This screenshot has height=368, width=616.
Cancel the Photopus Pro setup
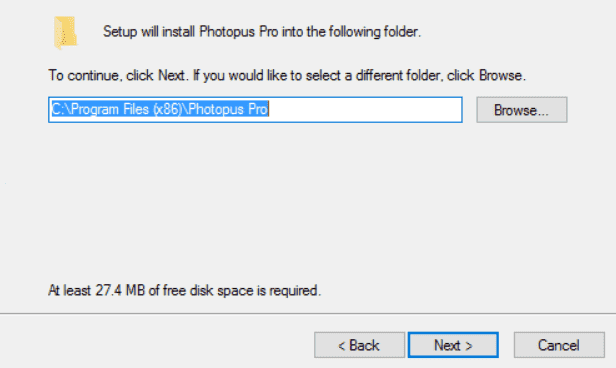[559, 345]
